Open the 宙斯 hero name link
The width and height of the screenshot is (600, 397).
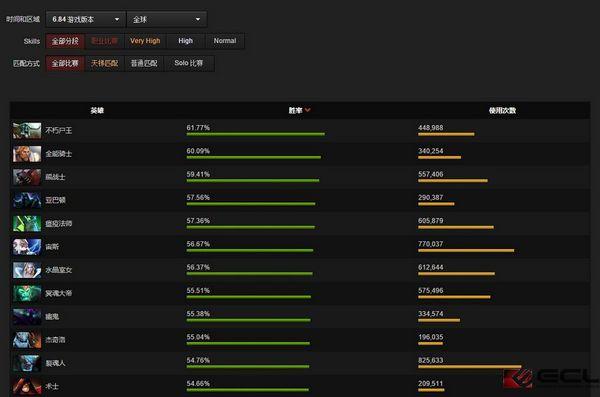point(52,247)
